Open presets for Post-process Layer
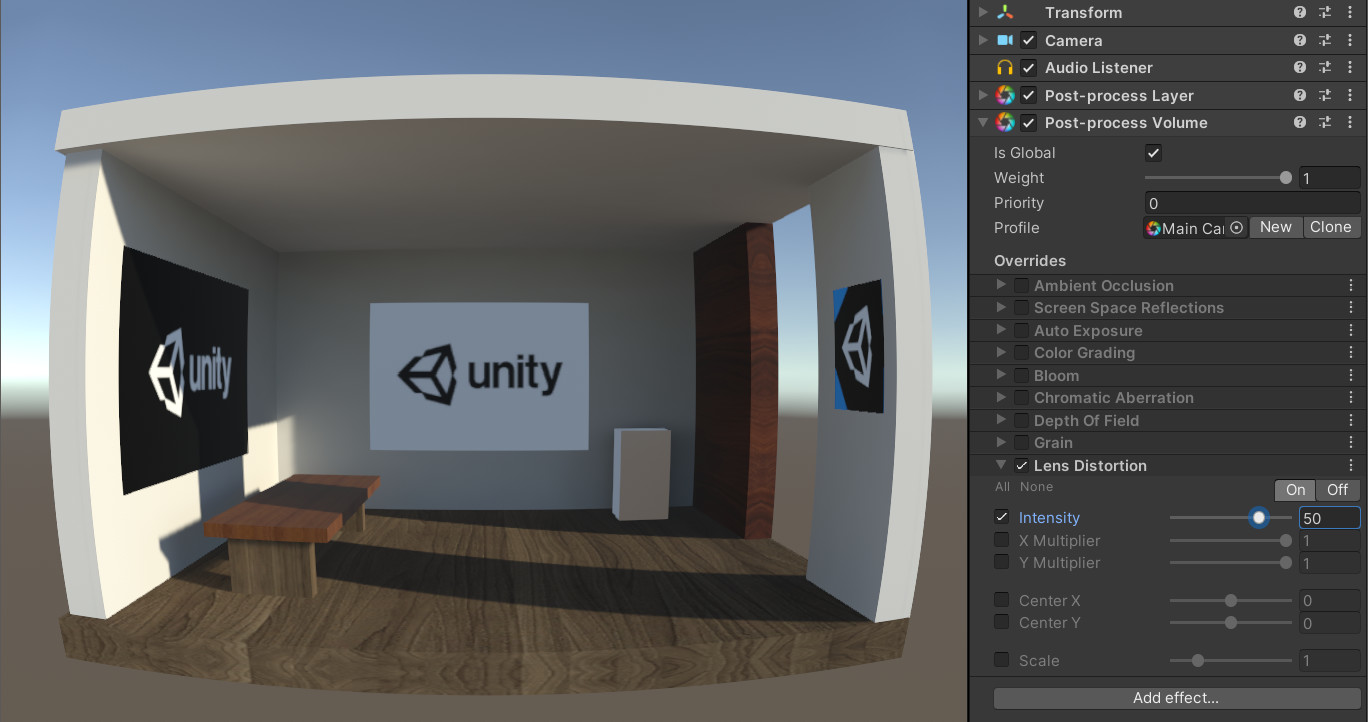Screen dimensions: 1368x722 pyautogui.click(x=1325, y=96)
